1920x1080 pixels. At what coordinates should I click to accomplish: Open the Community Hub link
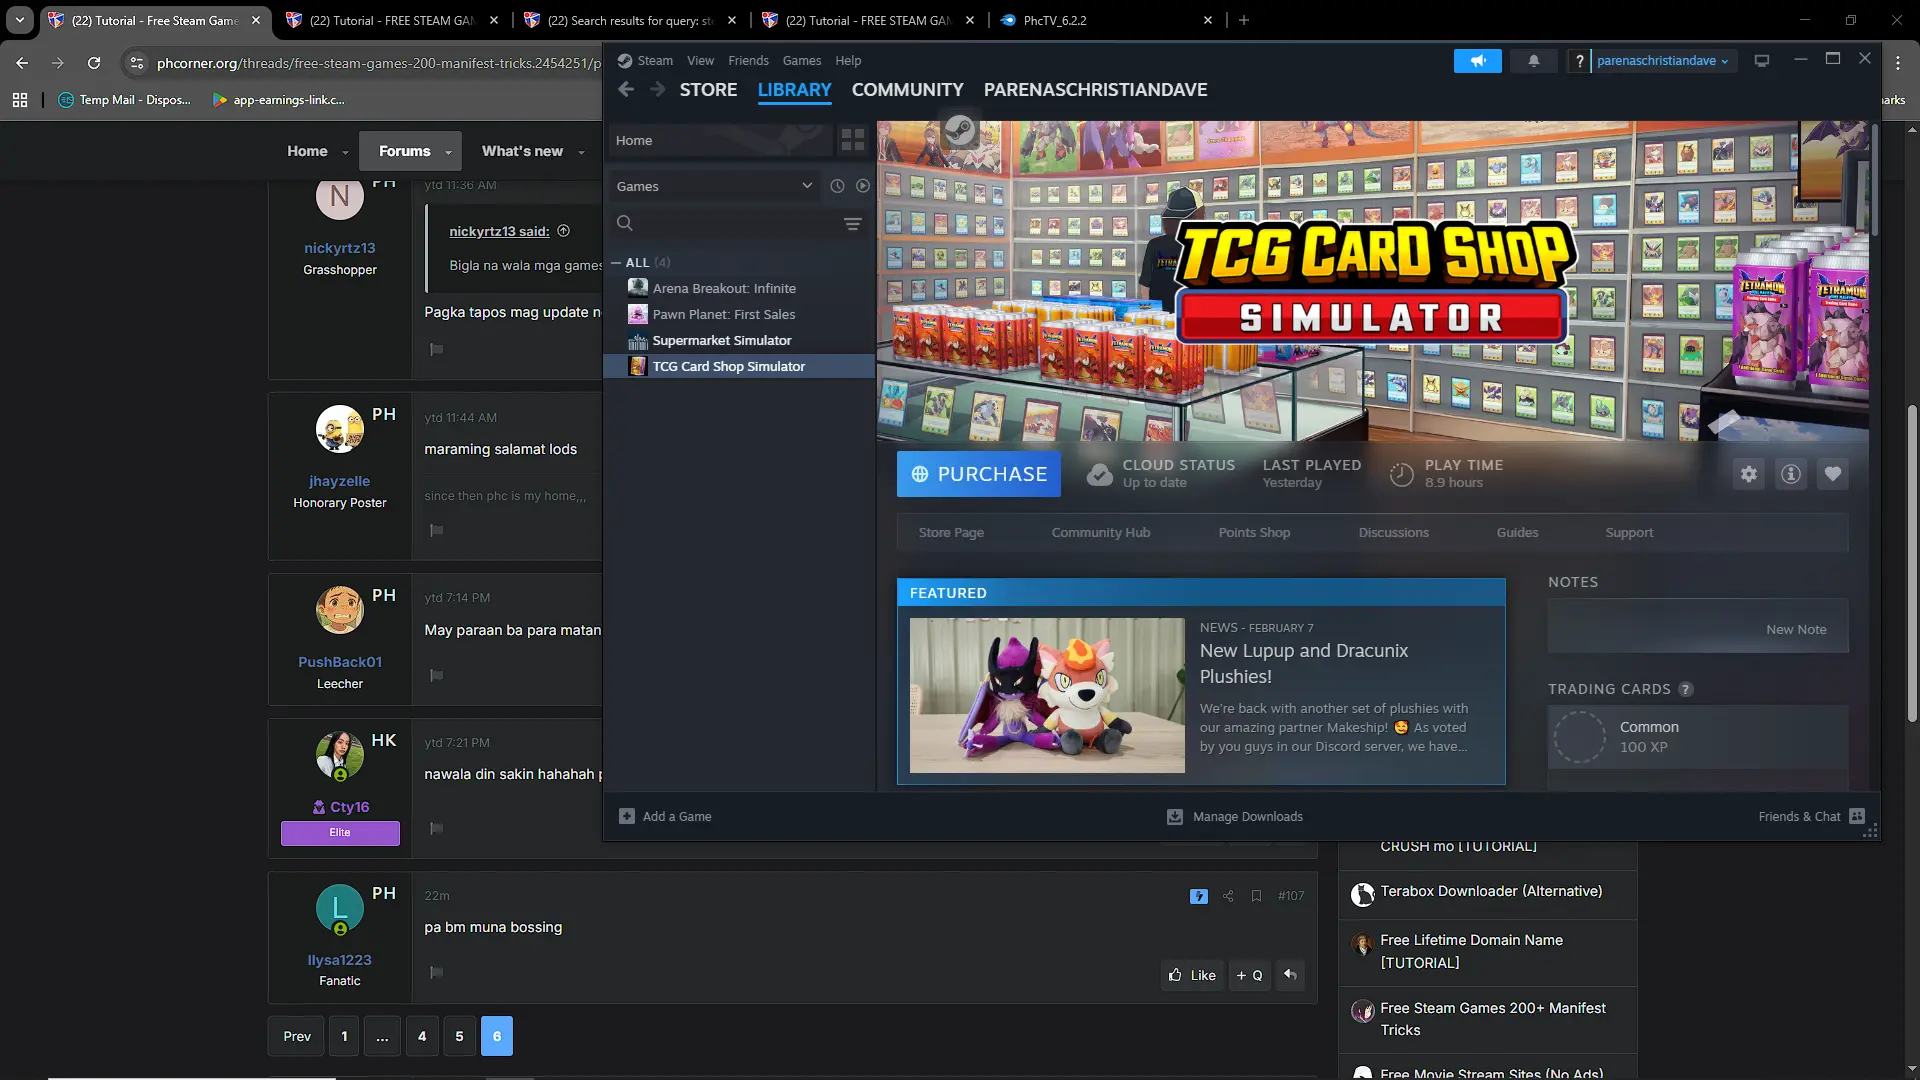point(1101,533)
